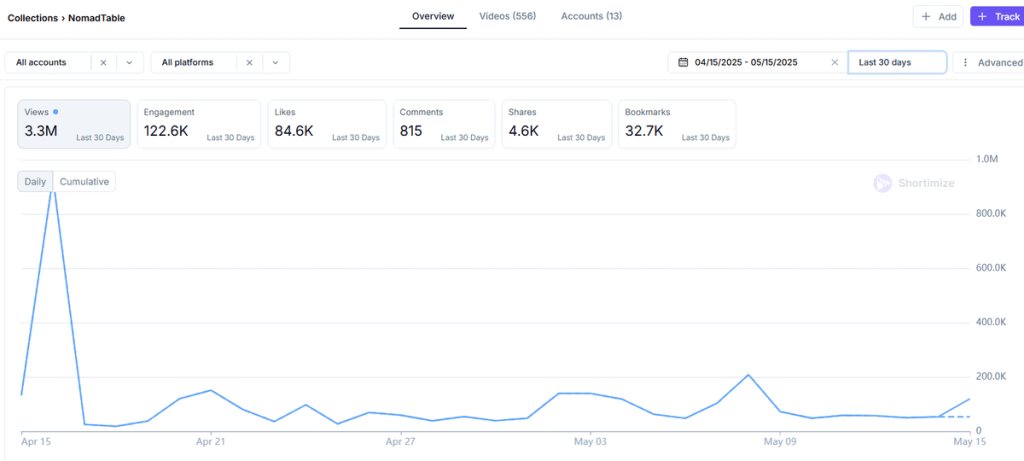
Task: Clear the All platforms filter with X
Action: (x=250, y=62)
